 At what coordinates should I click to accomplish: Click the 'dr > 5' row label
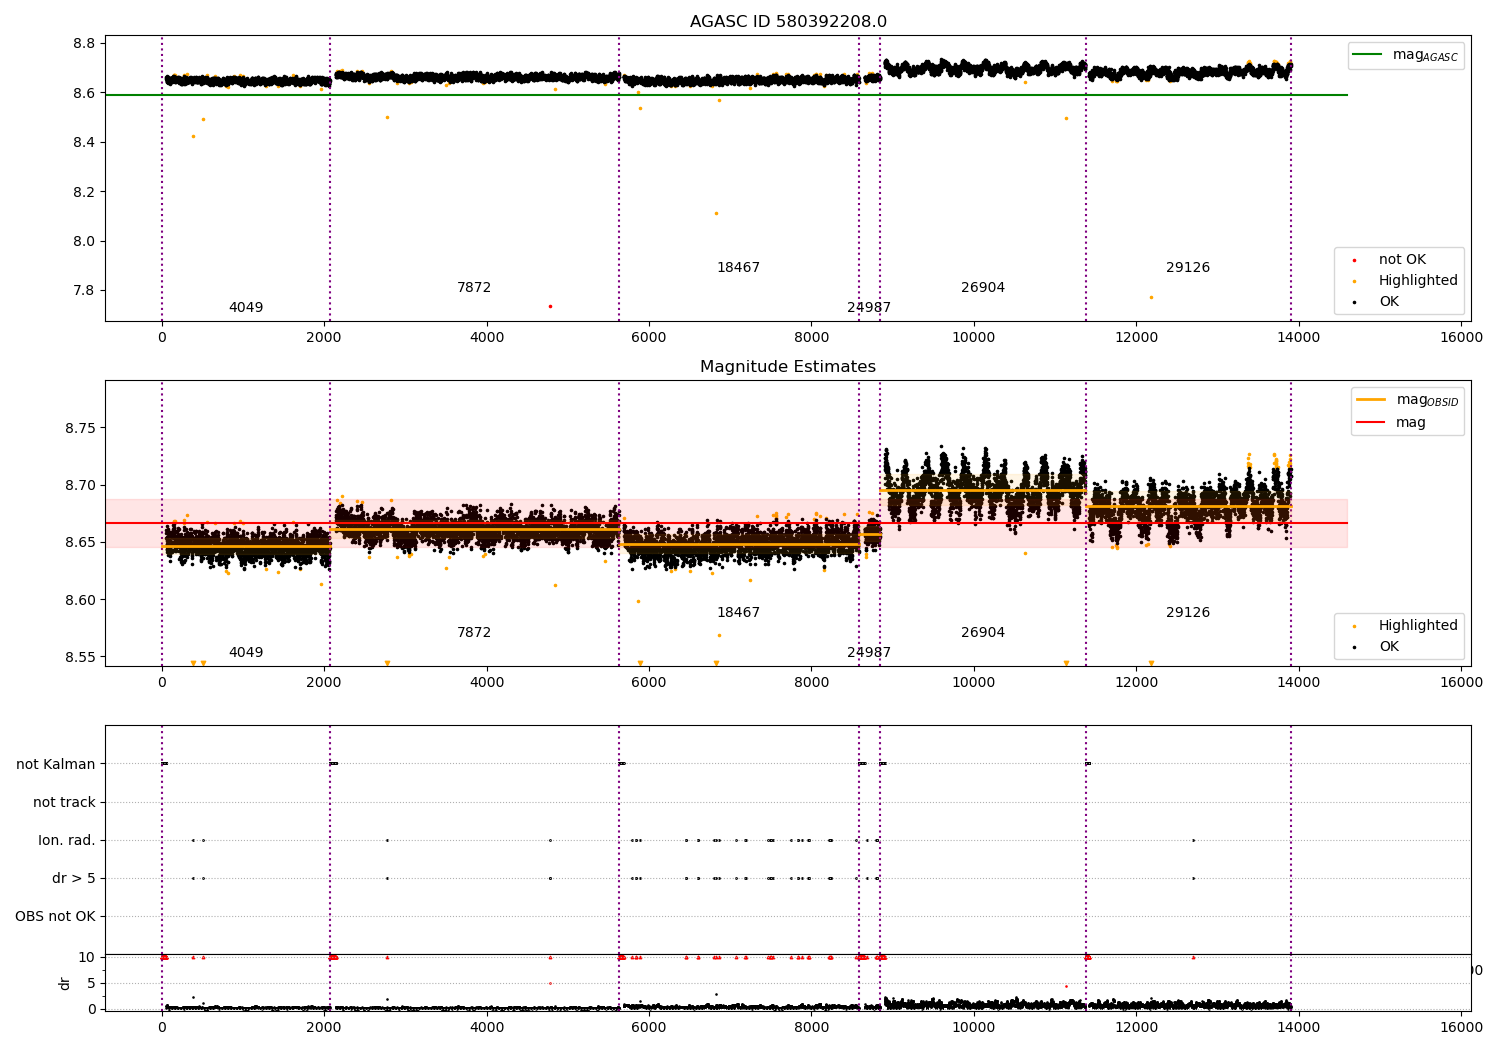pos(74,878)
